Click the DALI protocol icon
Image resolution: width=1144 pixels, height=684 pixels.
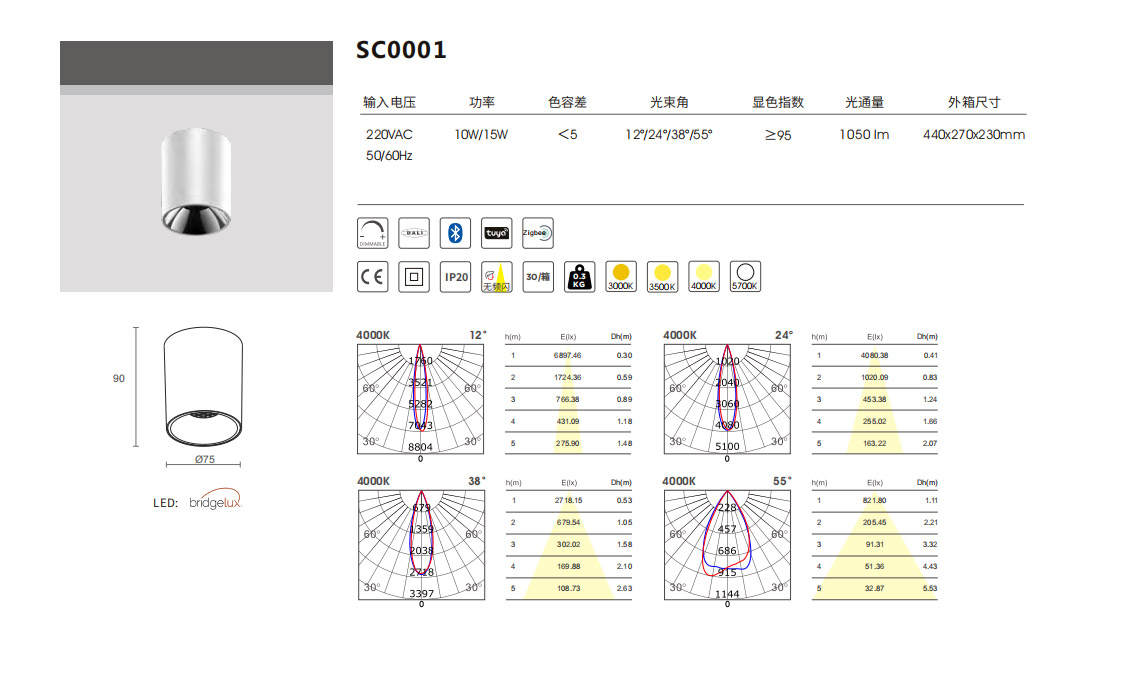pos(414,232)
